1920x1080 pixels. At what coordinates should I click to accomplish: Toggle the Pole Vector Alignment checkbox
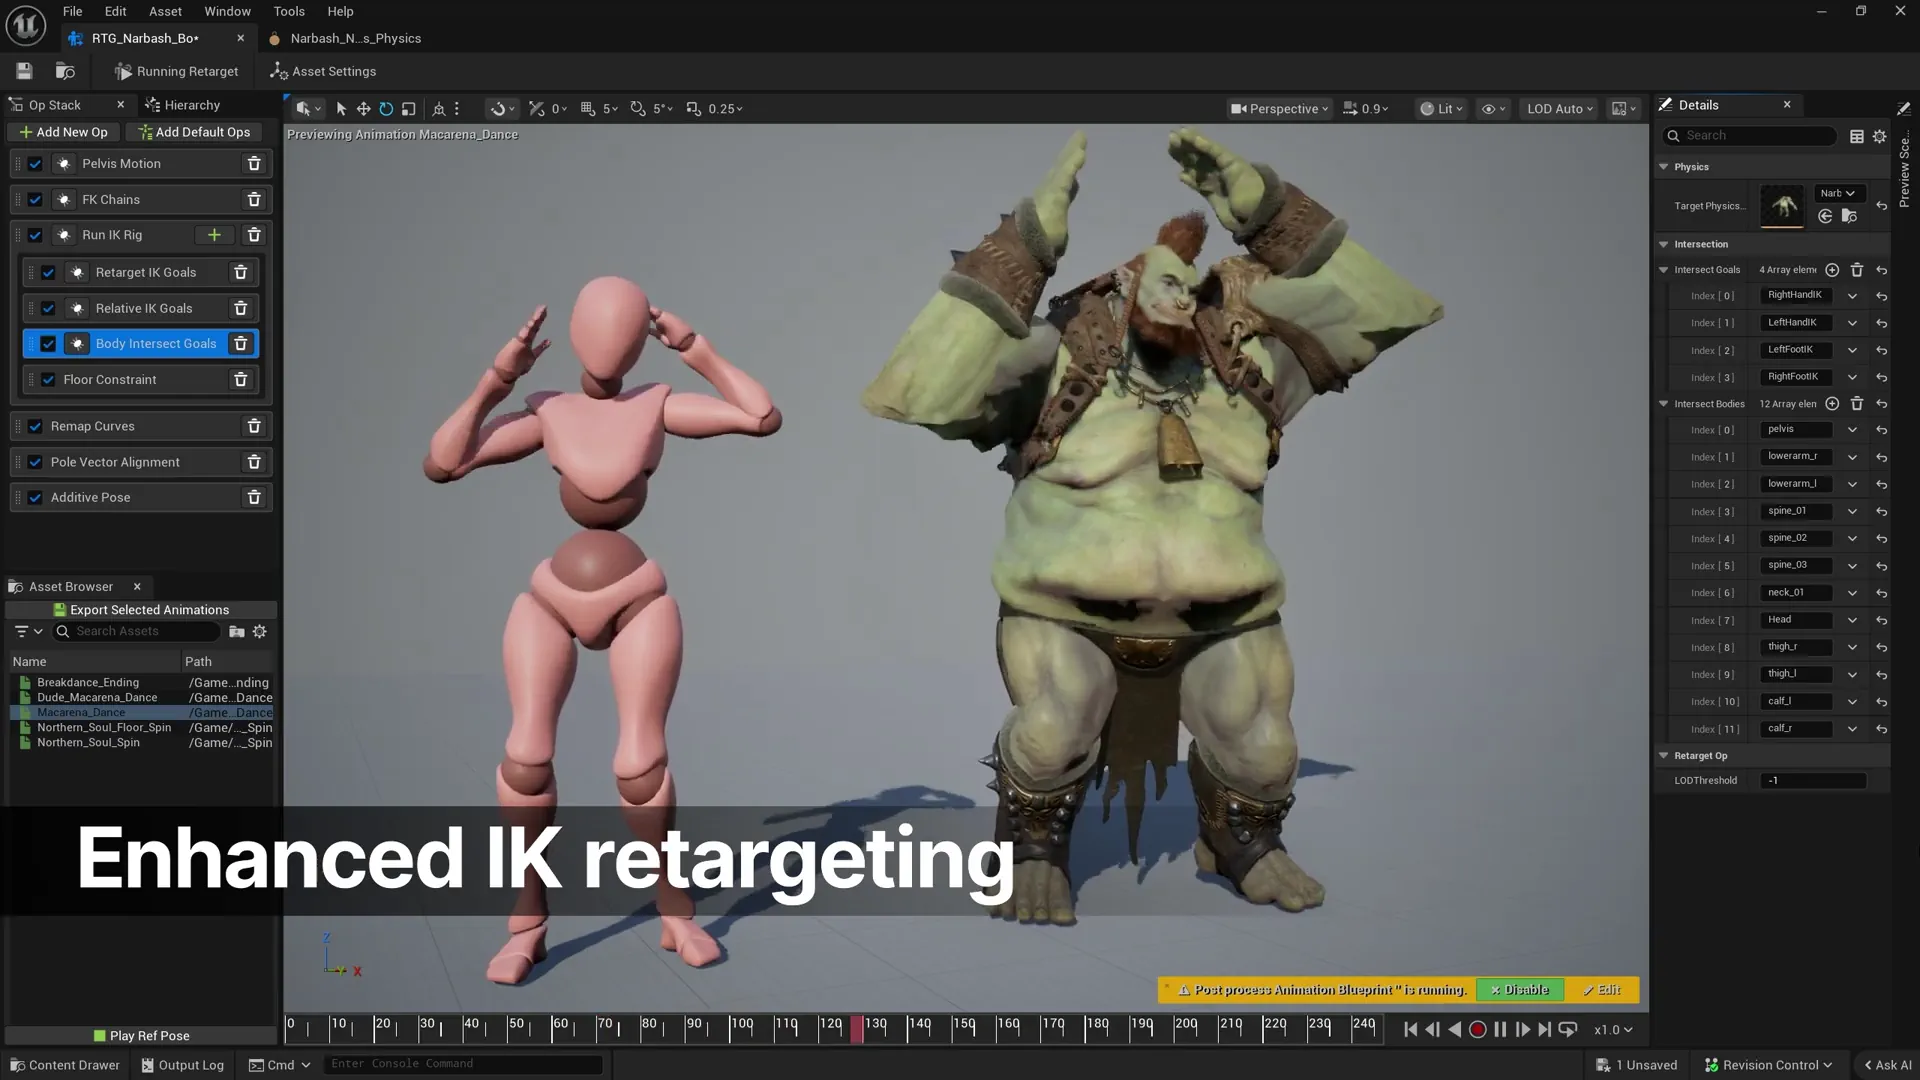[35, 462]
